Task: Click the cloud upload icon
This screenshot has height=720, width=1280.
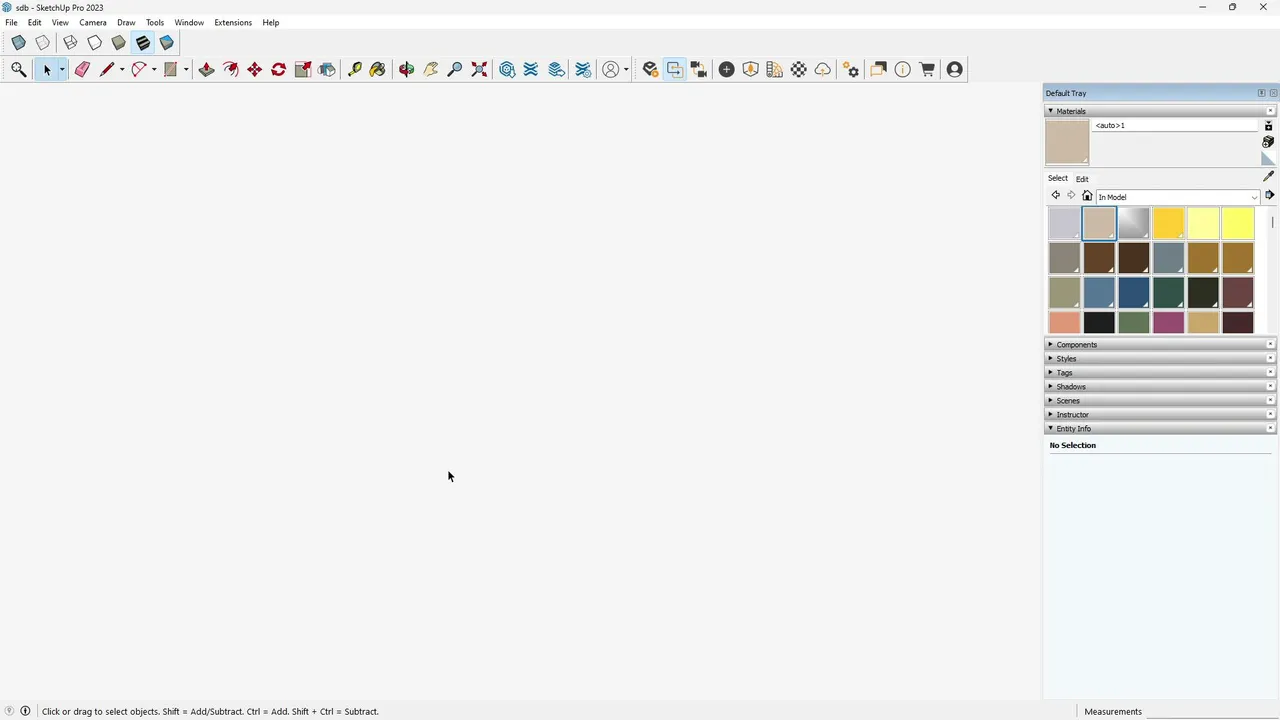Action: pyautogui.click(x=822, y=69)
